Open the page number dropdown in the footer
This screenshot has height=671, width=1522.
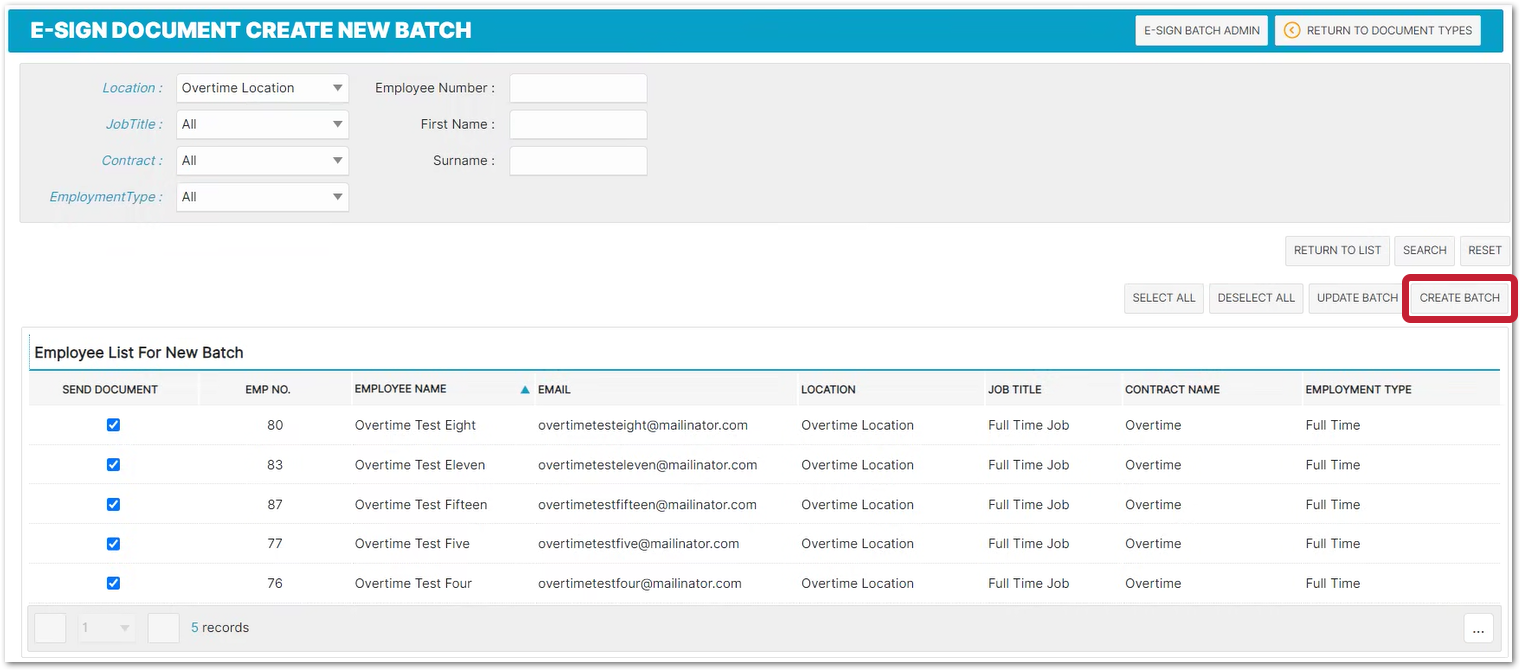click(x=106, y=628)
